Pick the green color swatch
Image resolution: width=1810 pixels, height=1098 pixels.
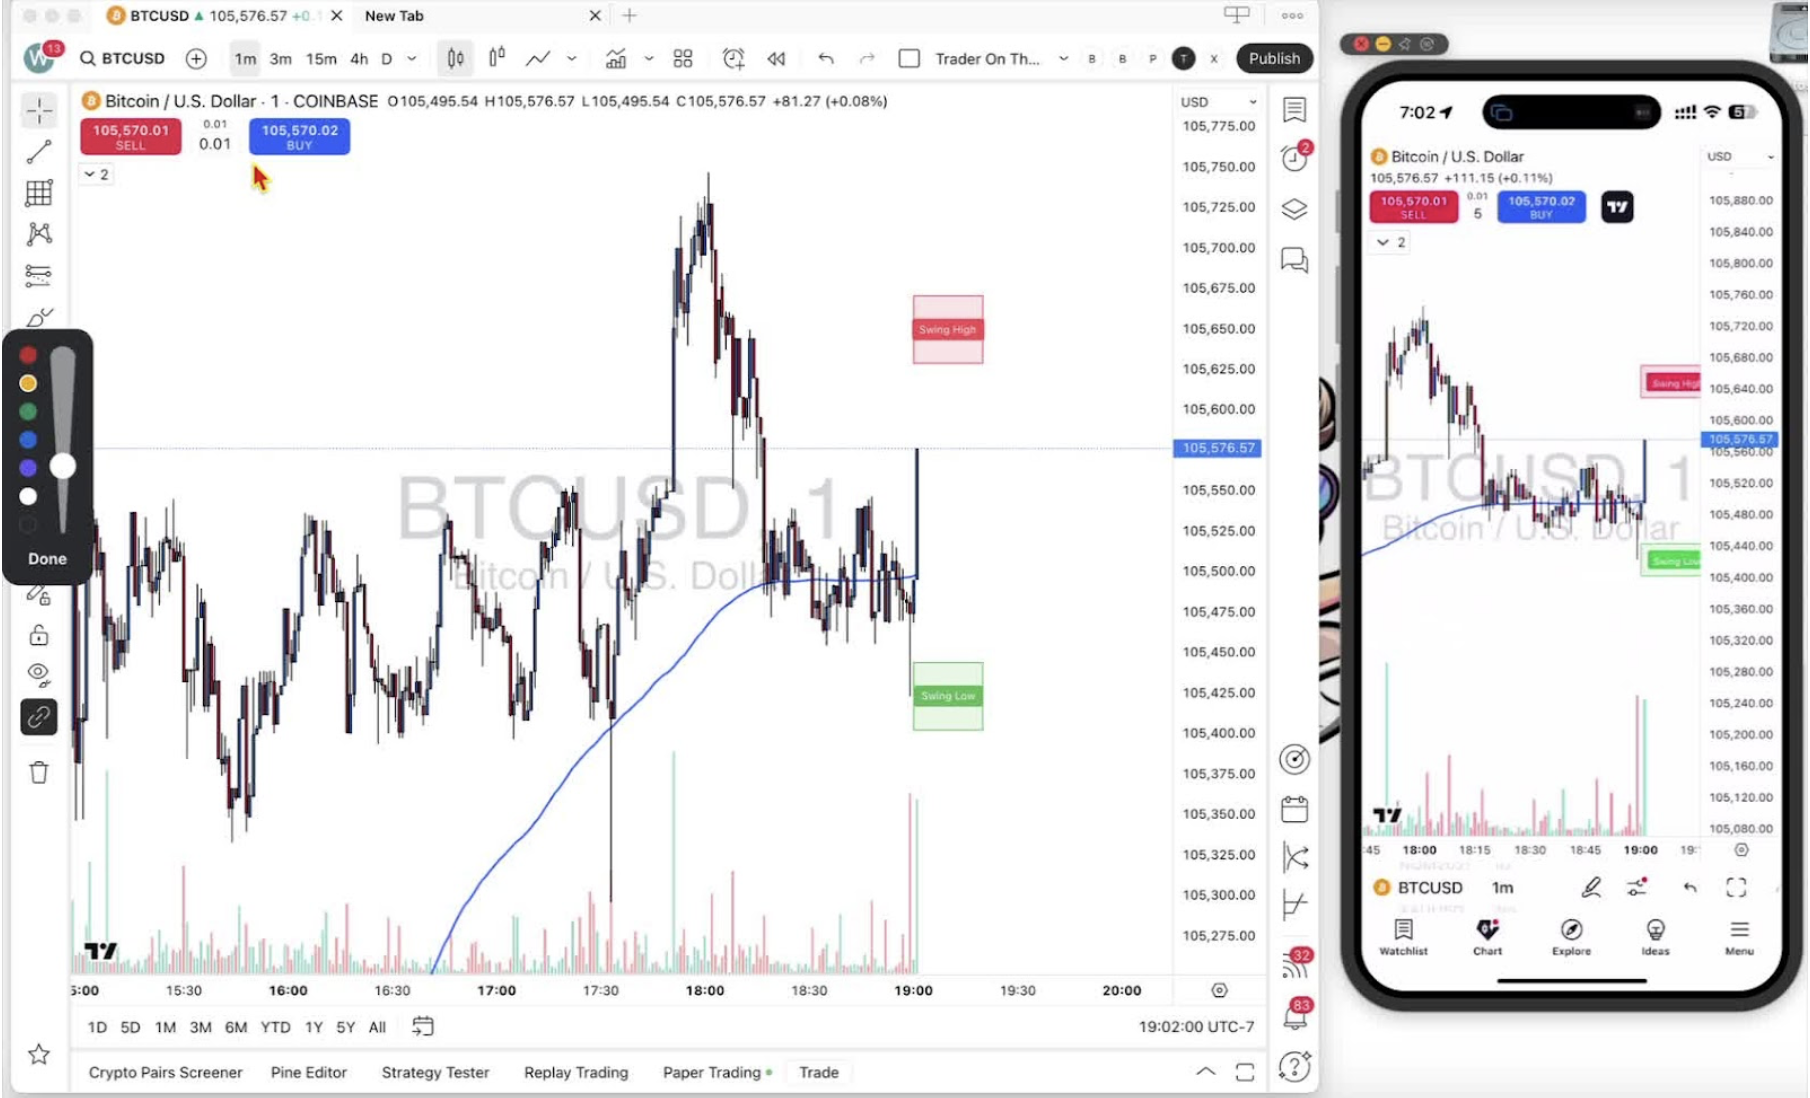tap(28, 411)
